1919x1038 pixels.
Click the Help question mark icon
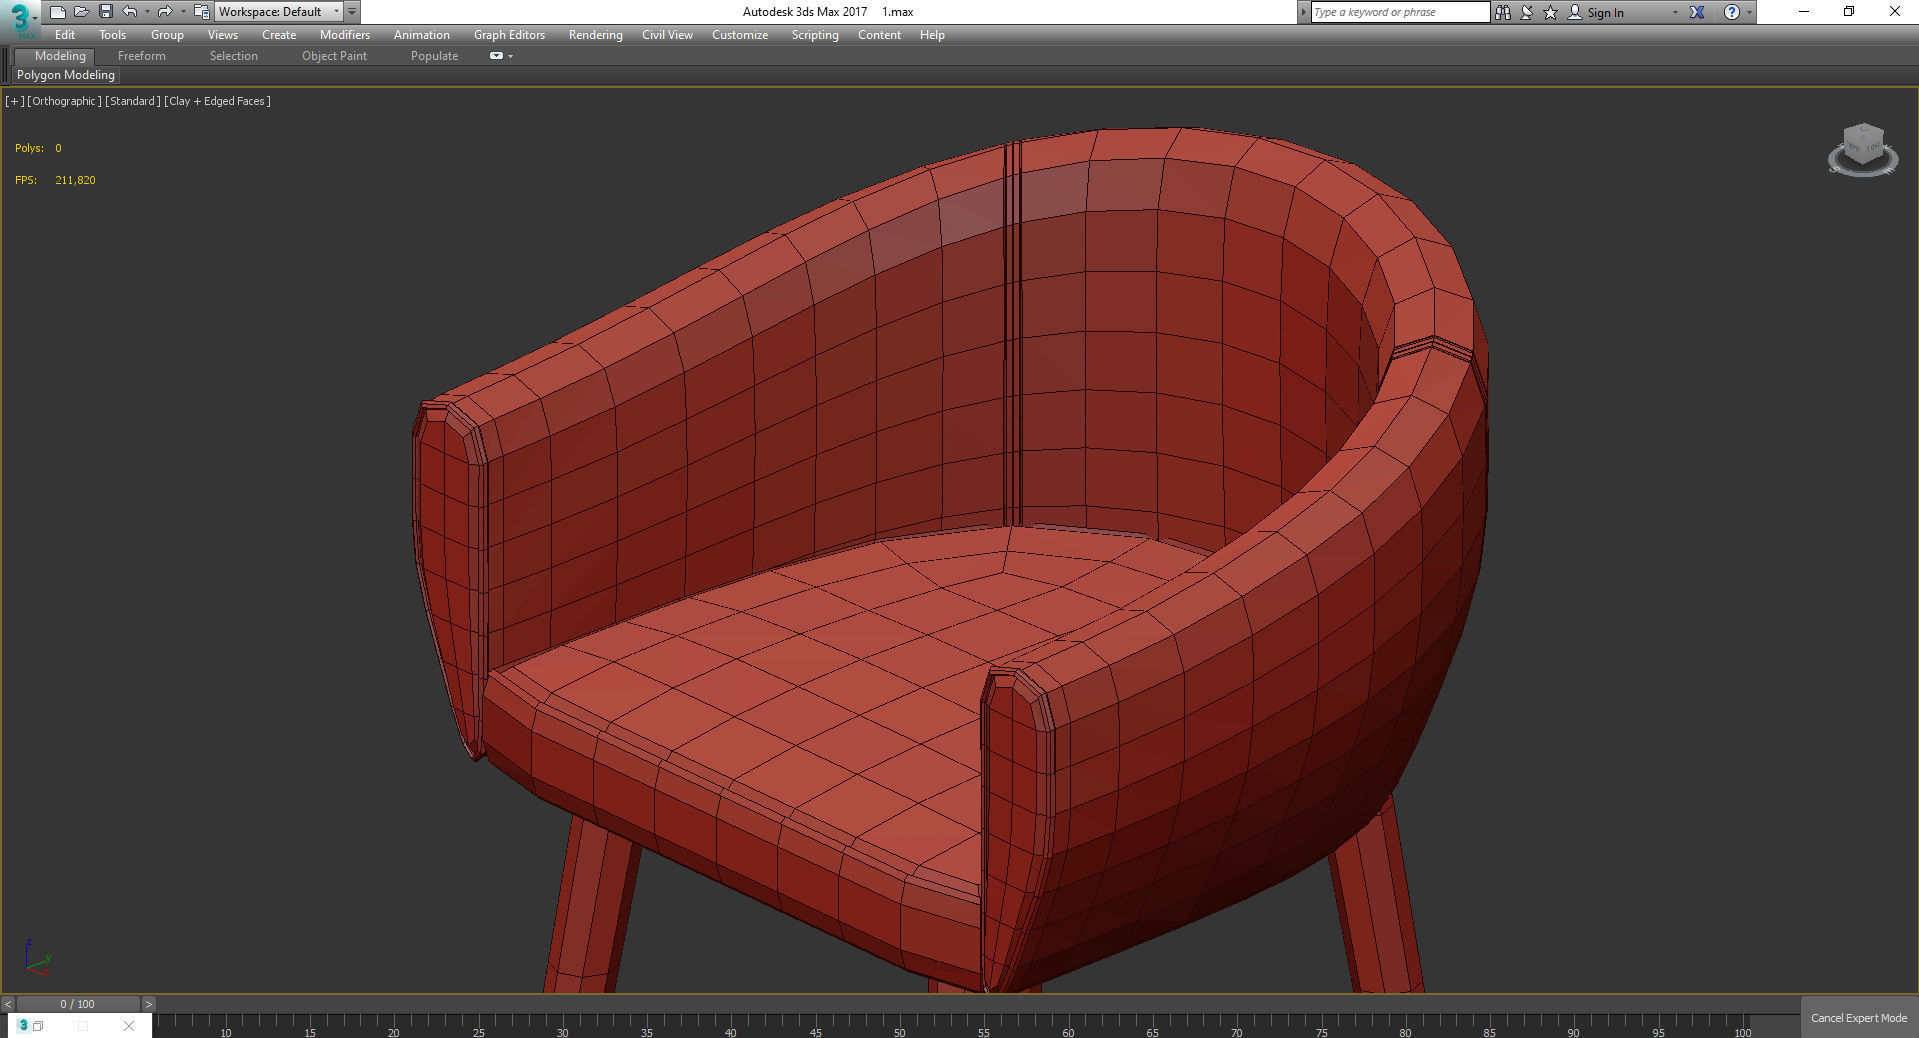pyautogui.click(x=1732, y=12)
